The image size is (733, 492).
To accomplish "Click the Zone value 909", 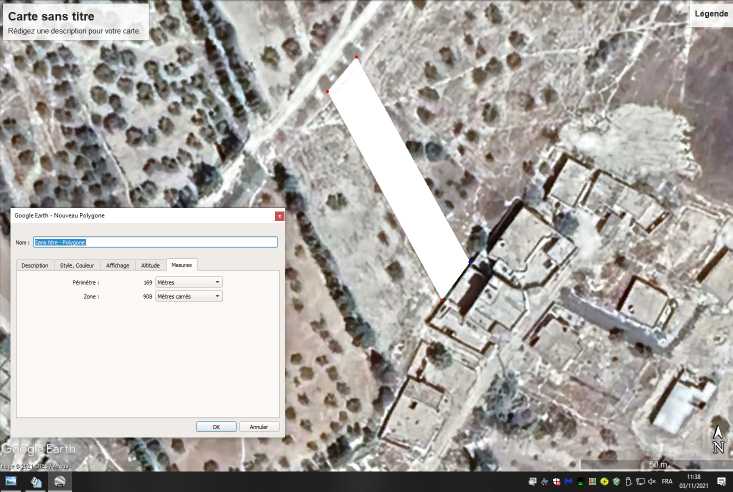I will tap(148, 297).
